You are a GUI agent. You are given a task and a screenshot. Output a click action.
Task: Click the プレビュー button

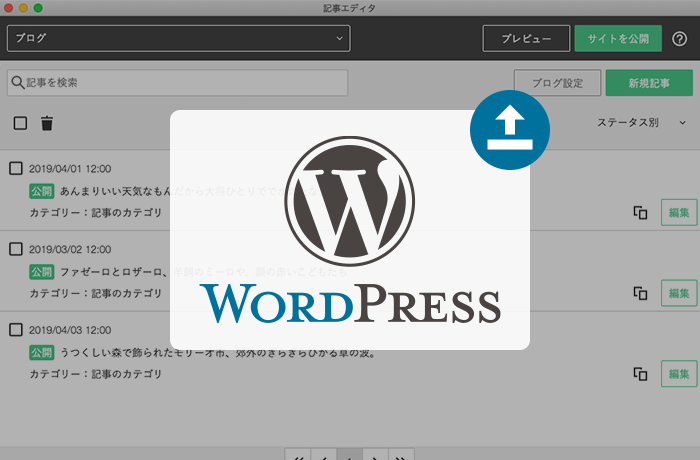(526, 38)
